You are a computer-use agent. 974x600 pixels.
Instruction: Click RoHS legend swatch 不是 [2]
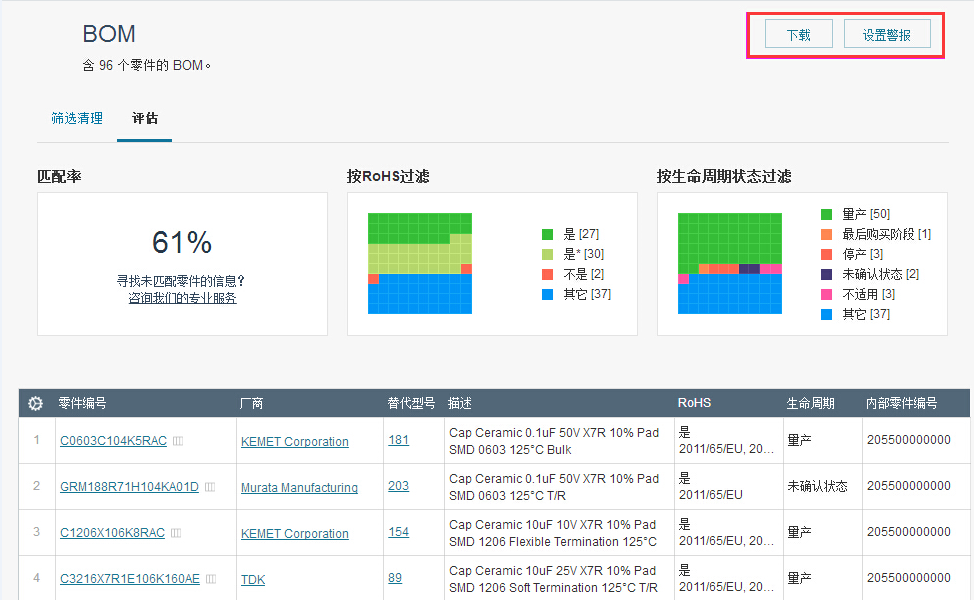pyautogui.click(x=547, y=274)
